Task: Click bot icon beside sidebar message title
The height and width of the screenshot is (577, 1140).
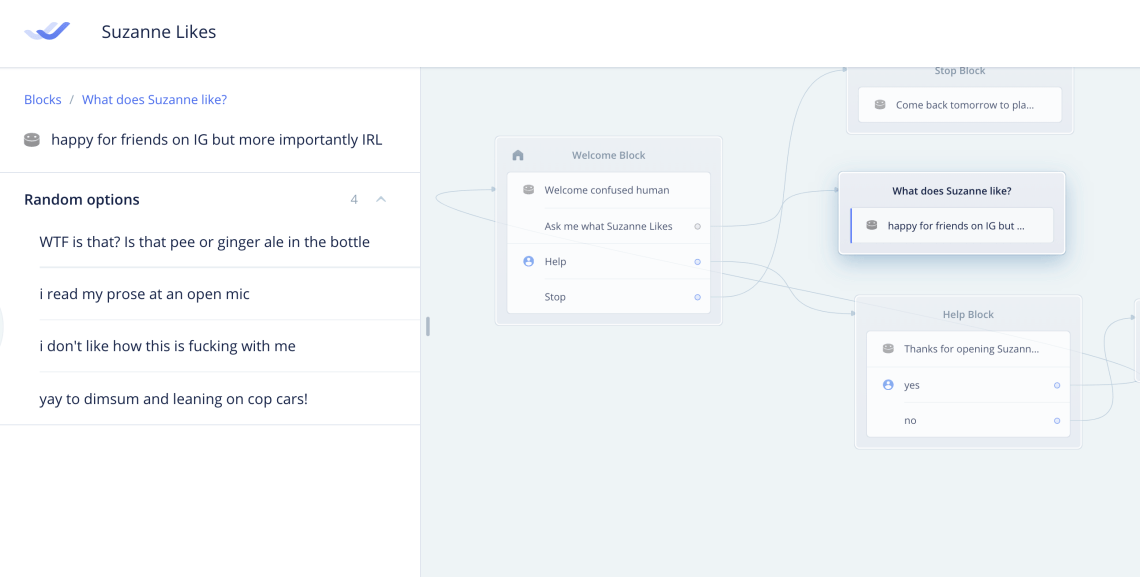Action: 32,140
